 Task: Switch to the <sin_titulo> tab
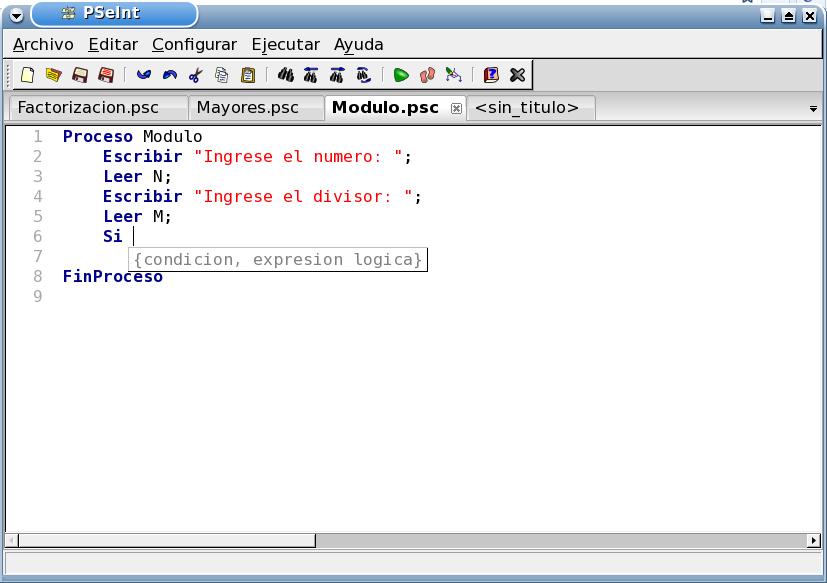531,108
